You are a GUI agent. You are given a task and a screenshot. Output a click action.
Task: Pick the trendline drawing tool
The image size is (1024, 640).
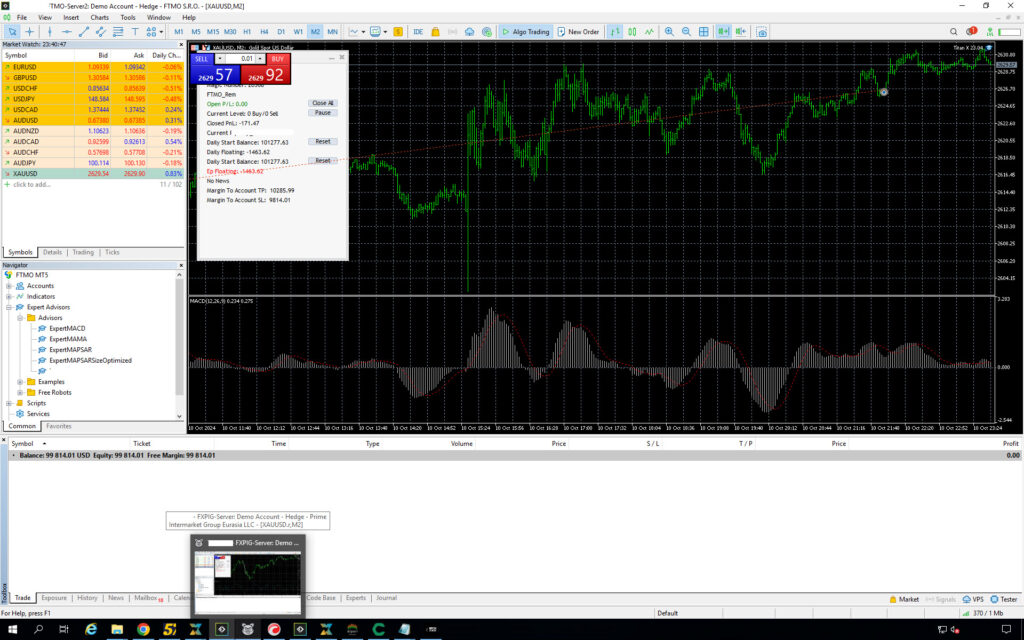tap(84, 31)
